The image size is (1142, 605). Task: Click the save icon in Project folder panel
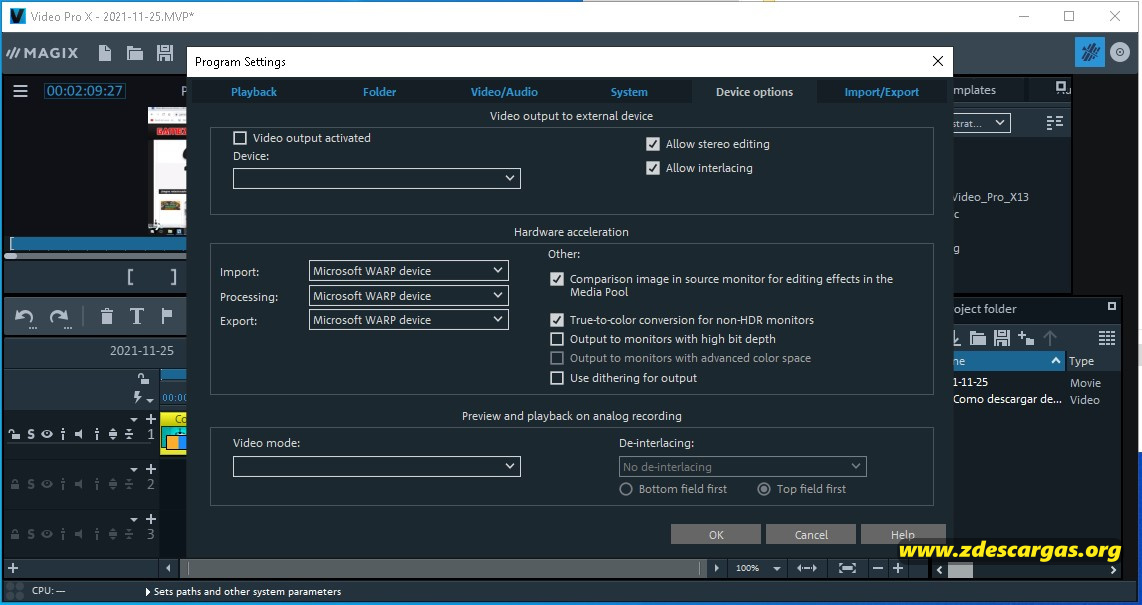pyautogui.click(x=1001, y=338)
